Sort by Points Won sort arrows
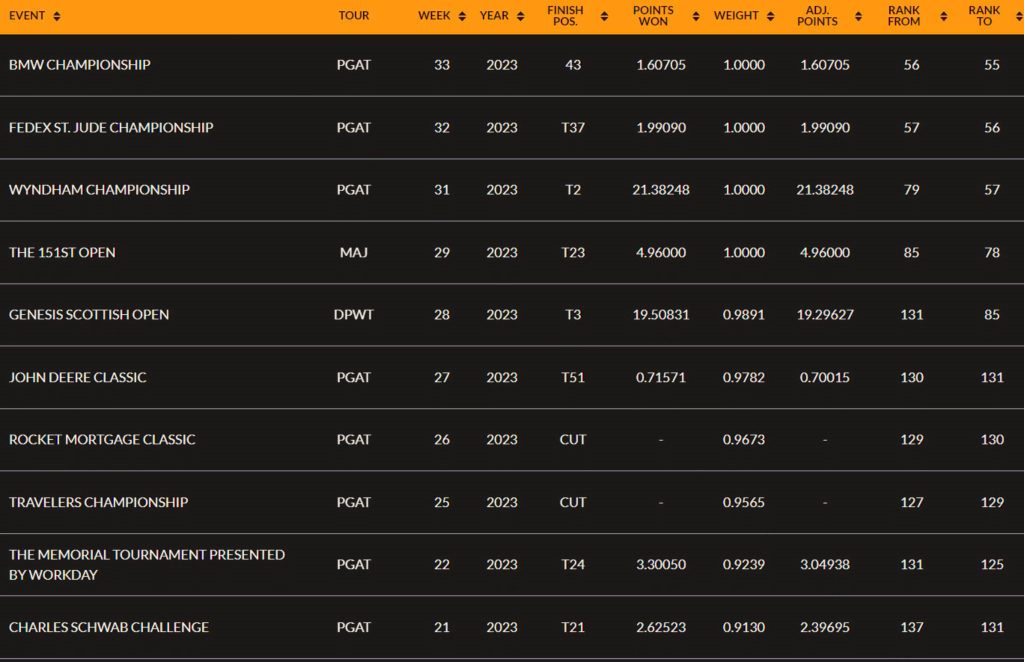The height and width of the screenshot is (662, 1024). (696, 16)
